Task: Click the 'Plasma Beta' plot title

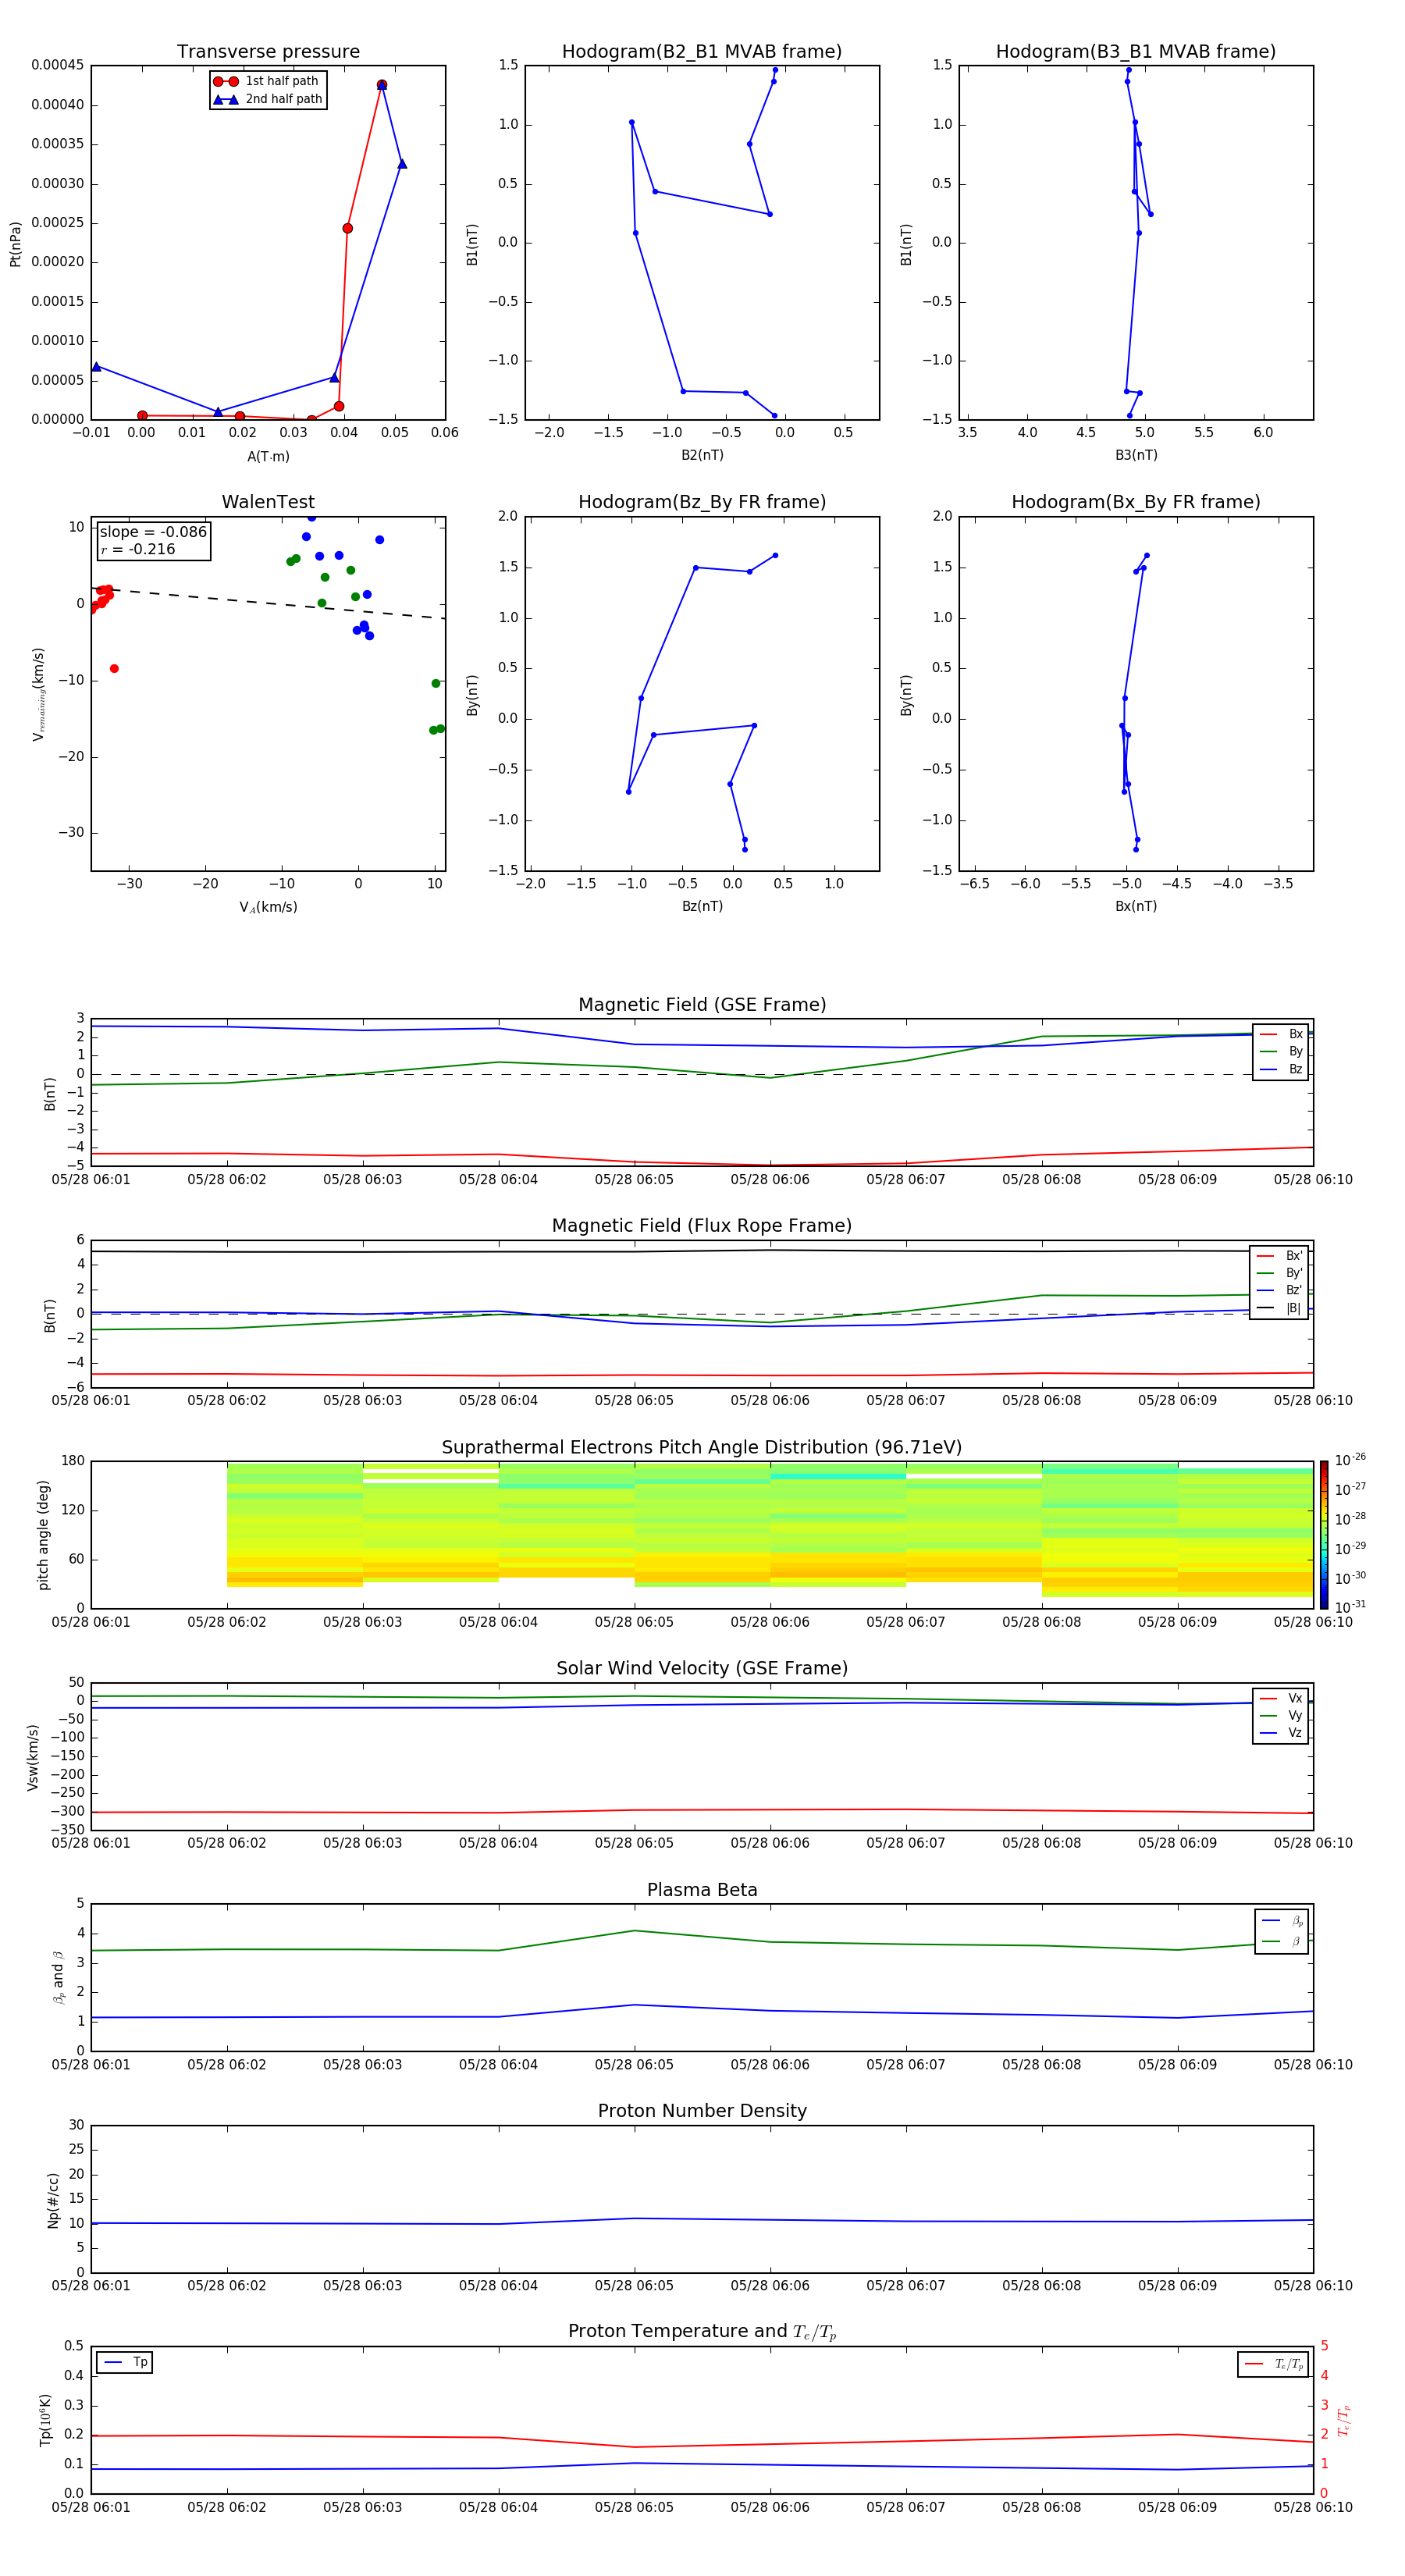Action: [x=702, y=1890]
